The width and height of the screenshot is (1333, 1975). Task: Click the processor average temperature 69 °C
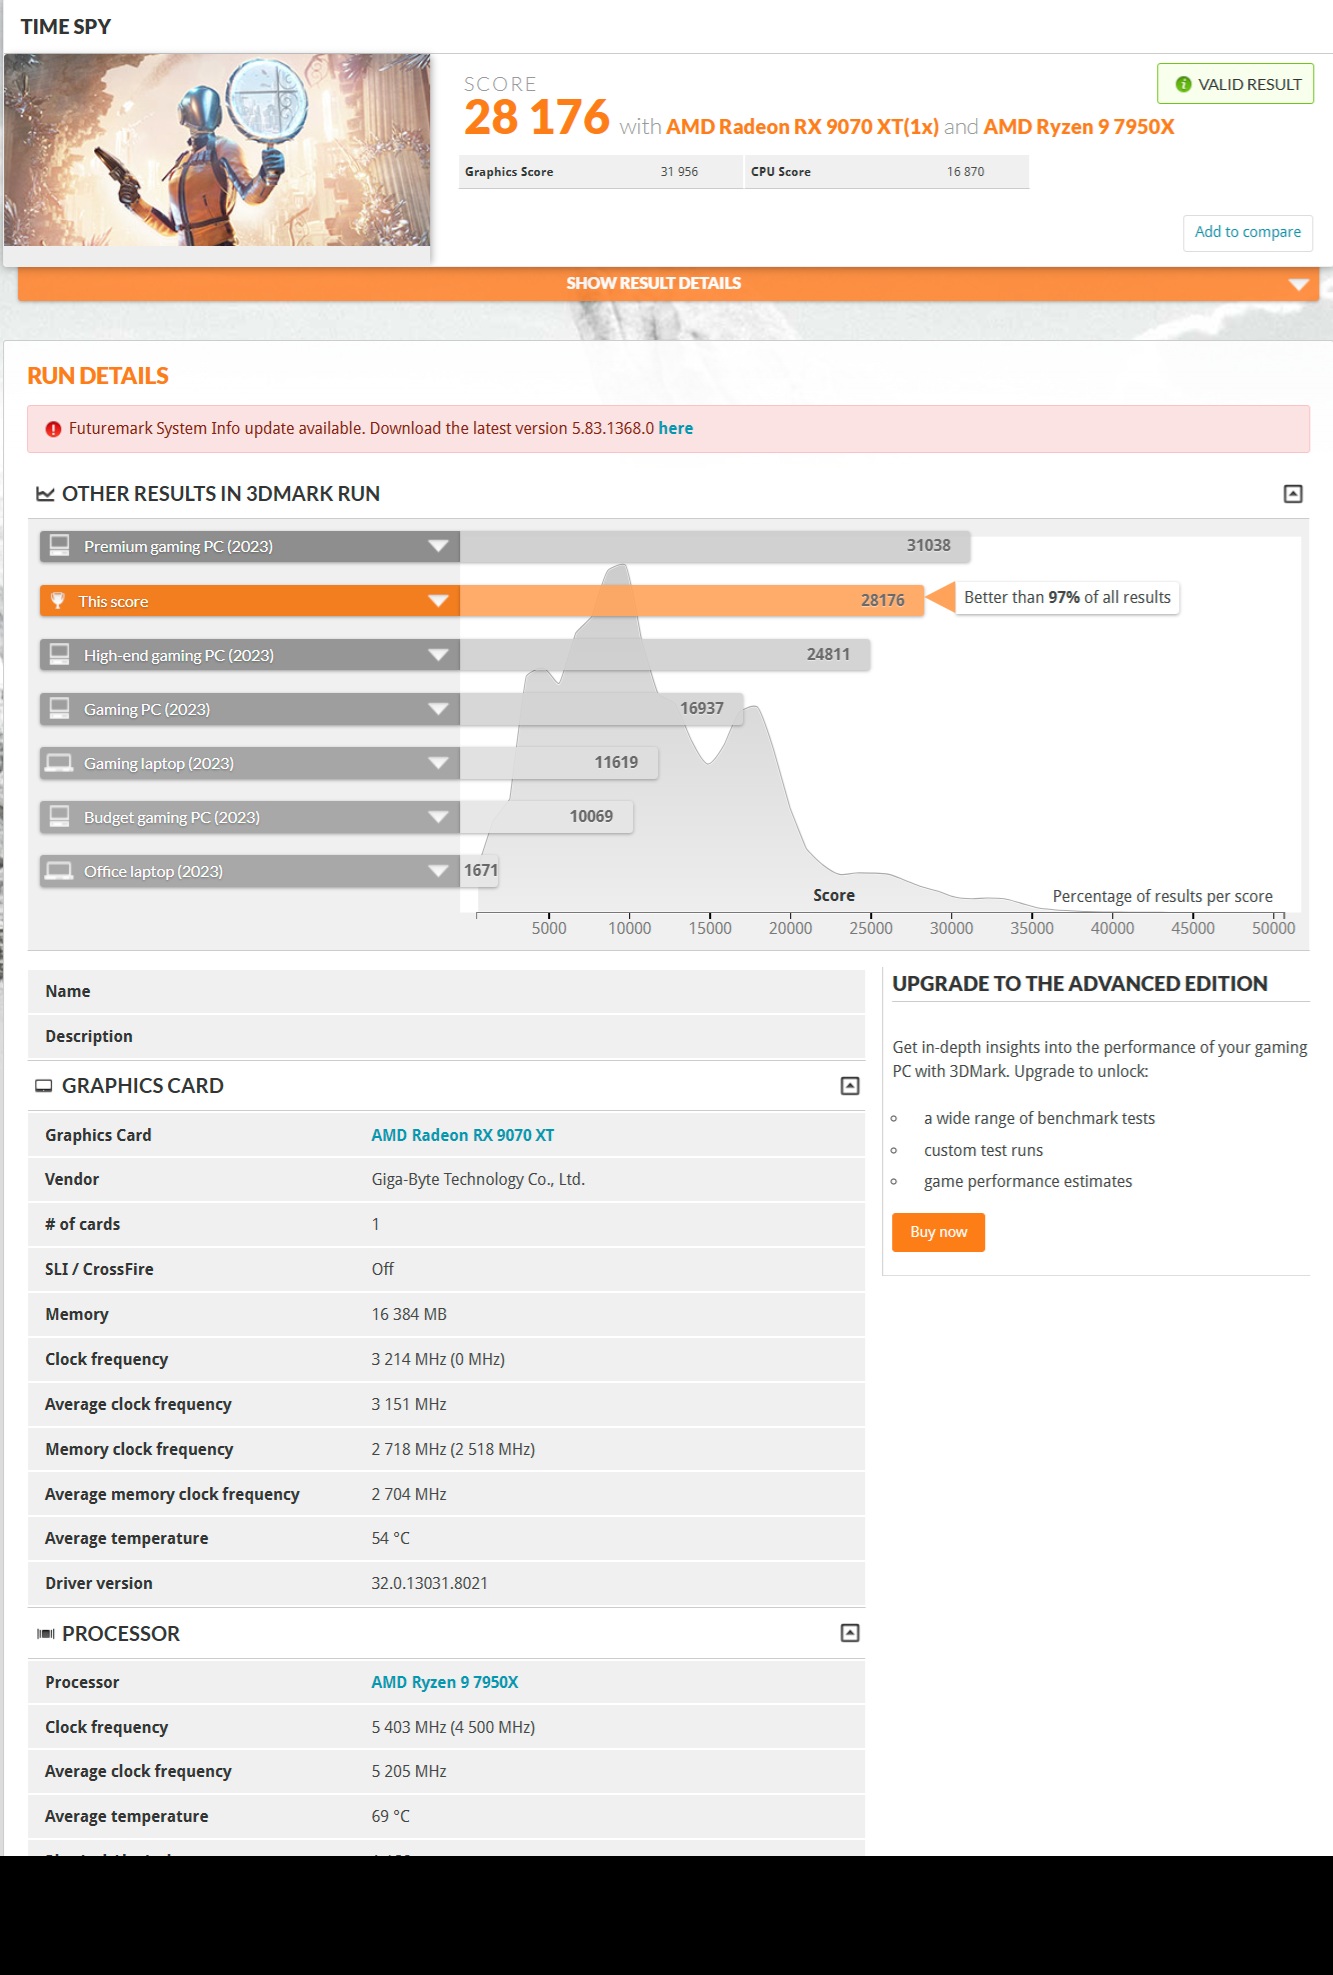click(x=391, y=1816)
